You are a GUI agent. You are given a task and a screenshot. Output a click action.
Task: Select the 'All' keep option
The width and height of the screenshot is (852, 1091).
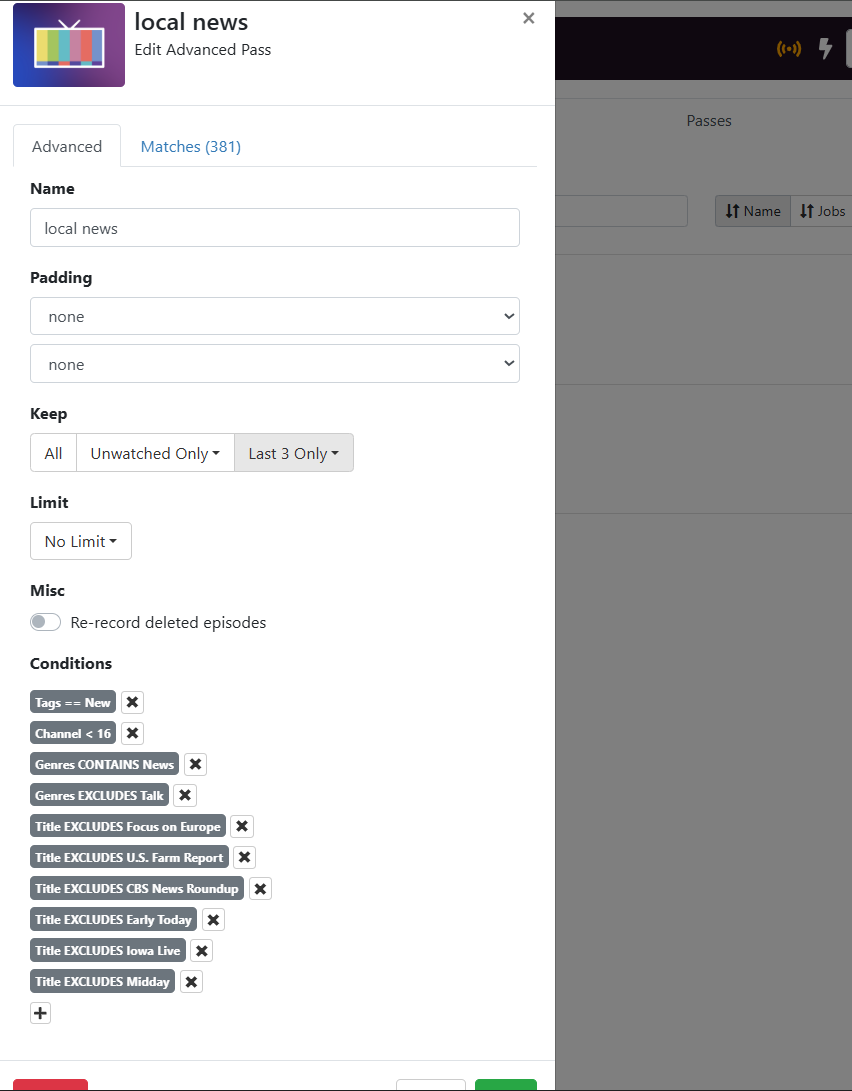(53, 453)
